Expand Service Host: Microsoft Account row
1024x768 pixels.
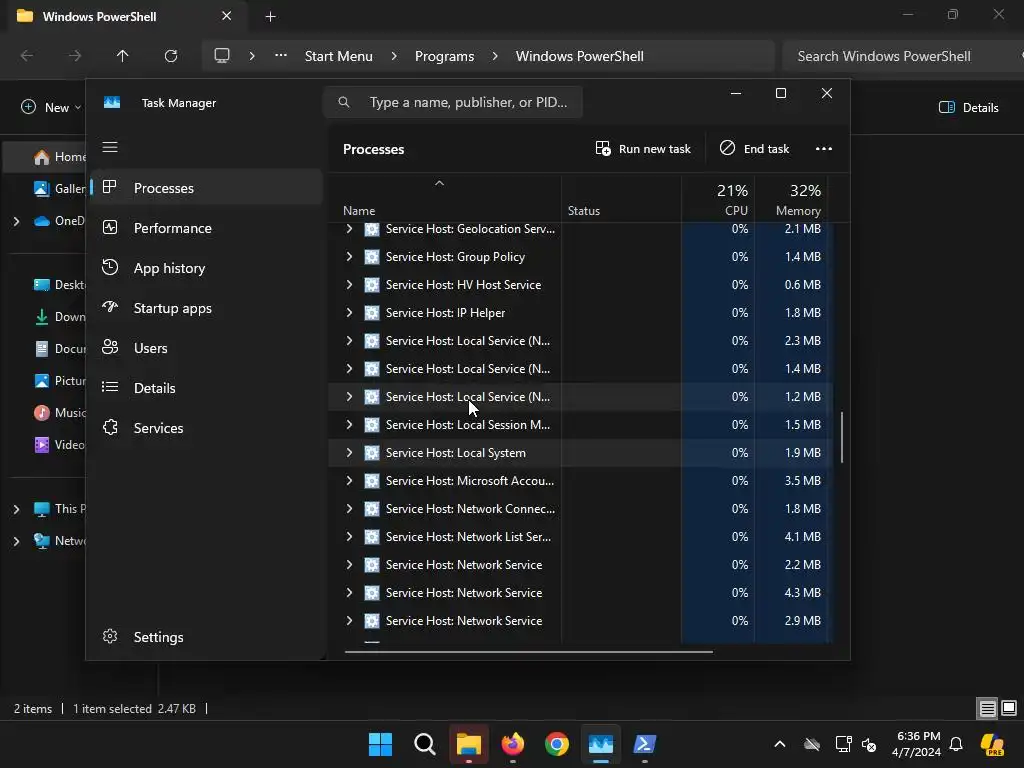pyautogui.click(x=349, y=481)
